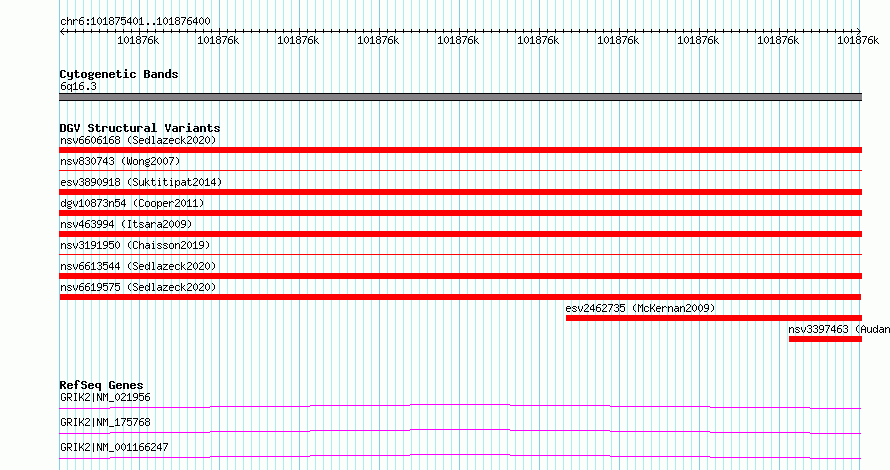Select the red bar under nsv6606168

460,150
